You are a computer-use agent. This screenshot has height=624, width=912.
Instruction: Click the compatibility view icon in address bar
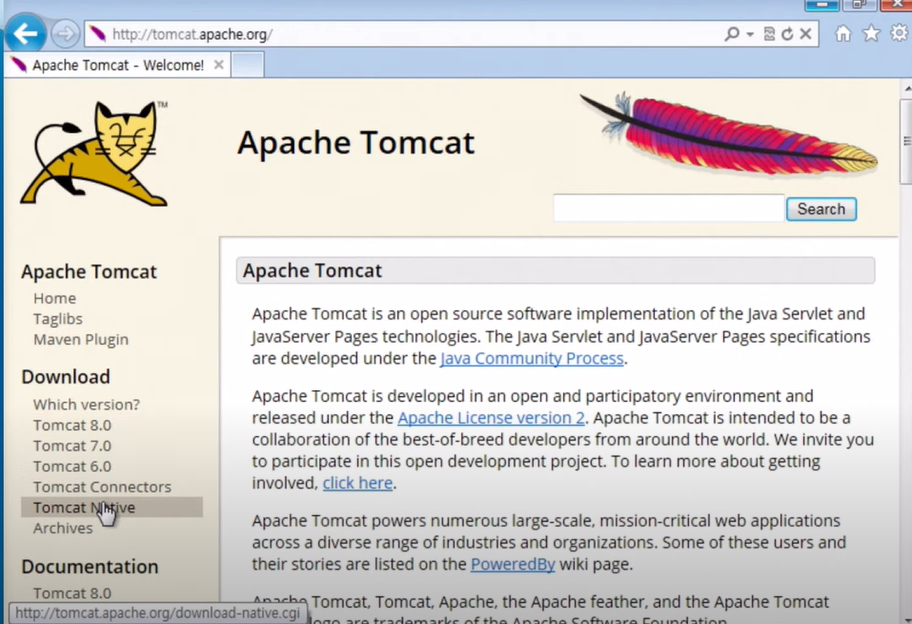[769, 34]
